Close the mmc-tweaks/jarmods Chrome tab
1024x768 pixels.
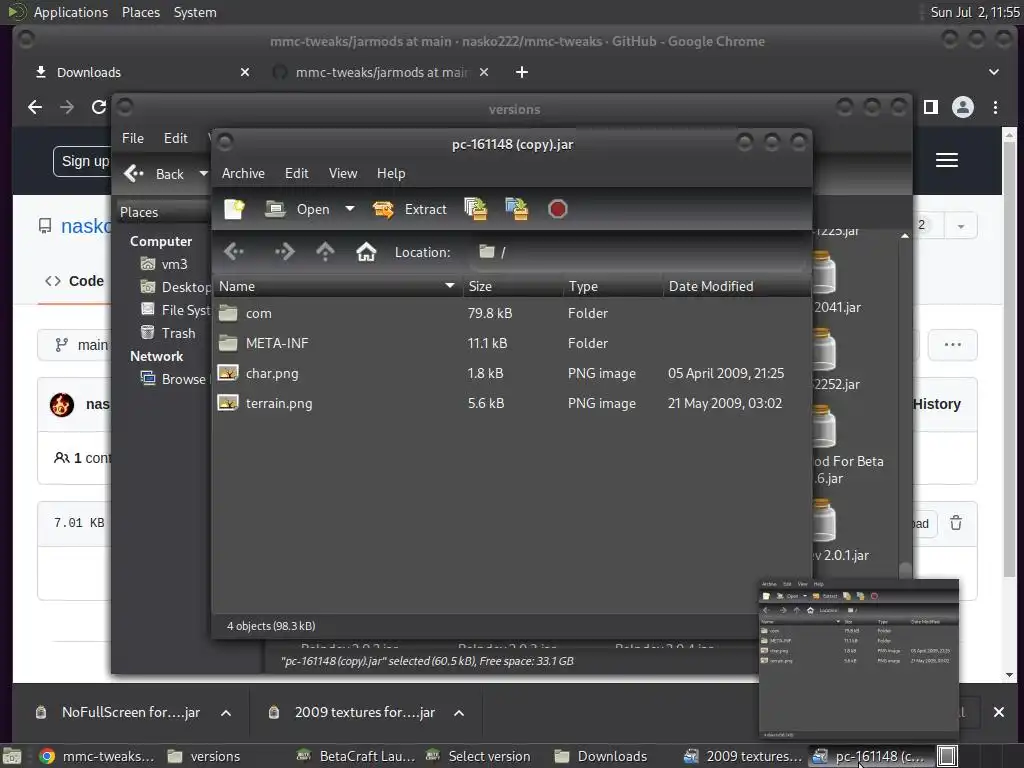point(484,72)
